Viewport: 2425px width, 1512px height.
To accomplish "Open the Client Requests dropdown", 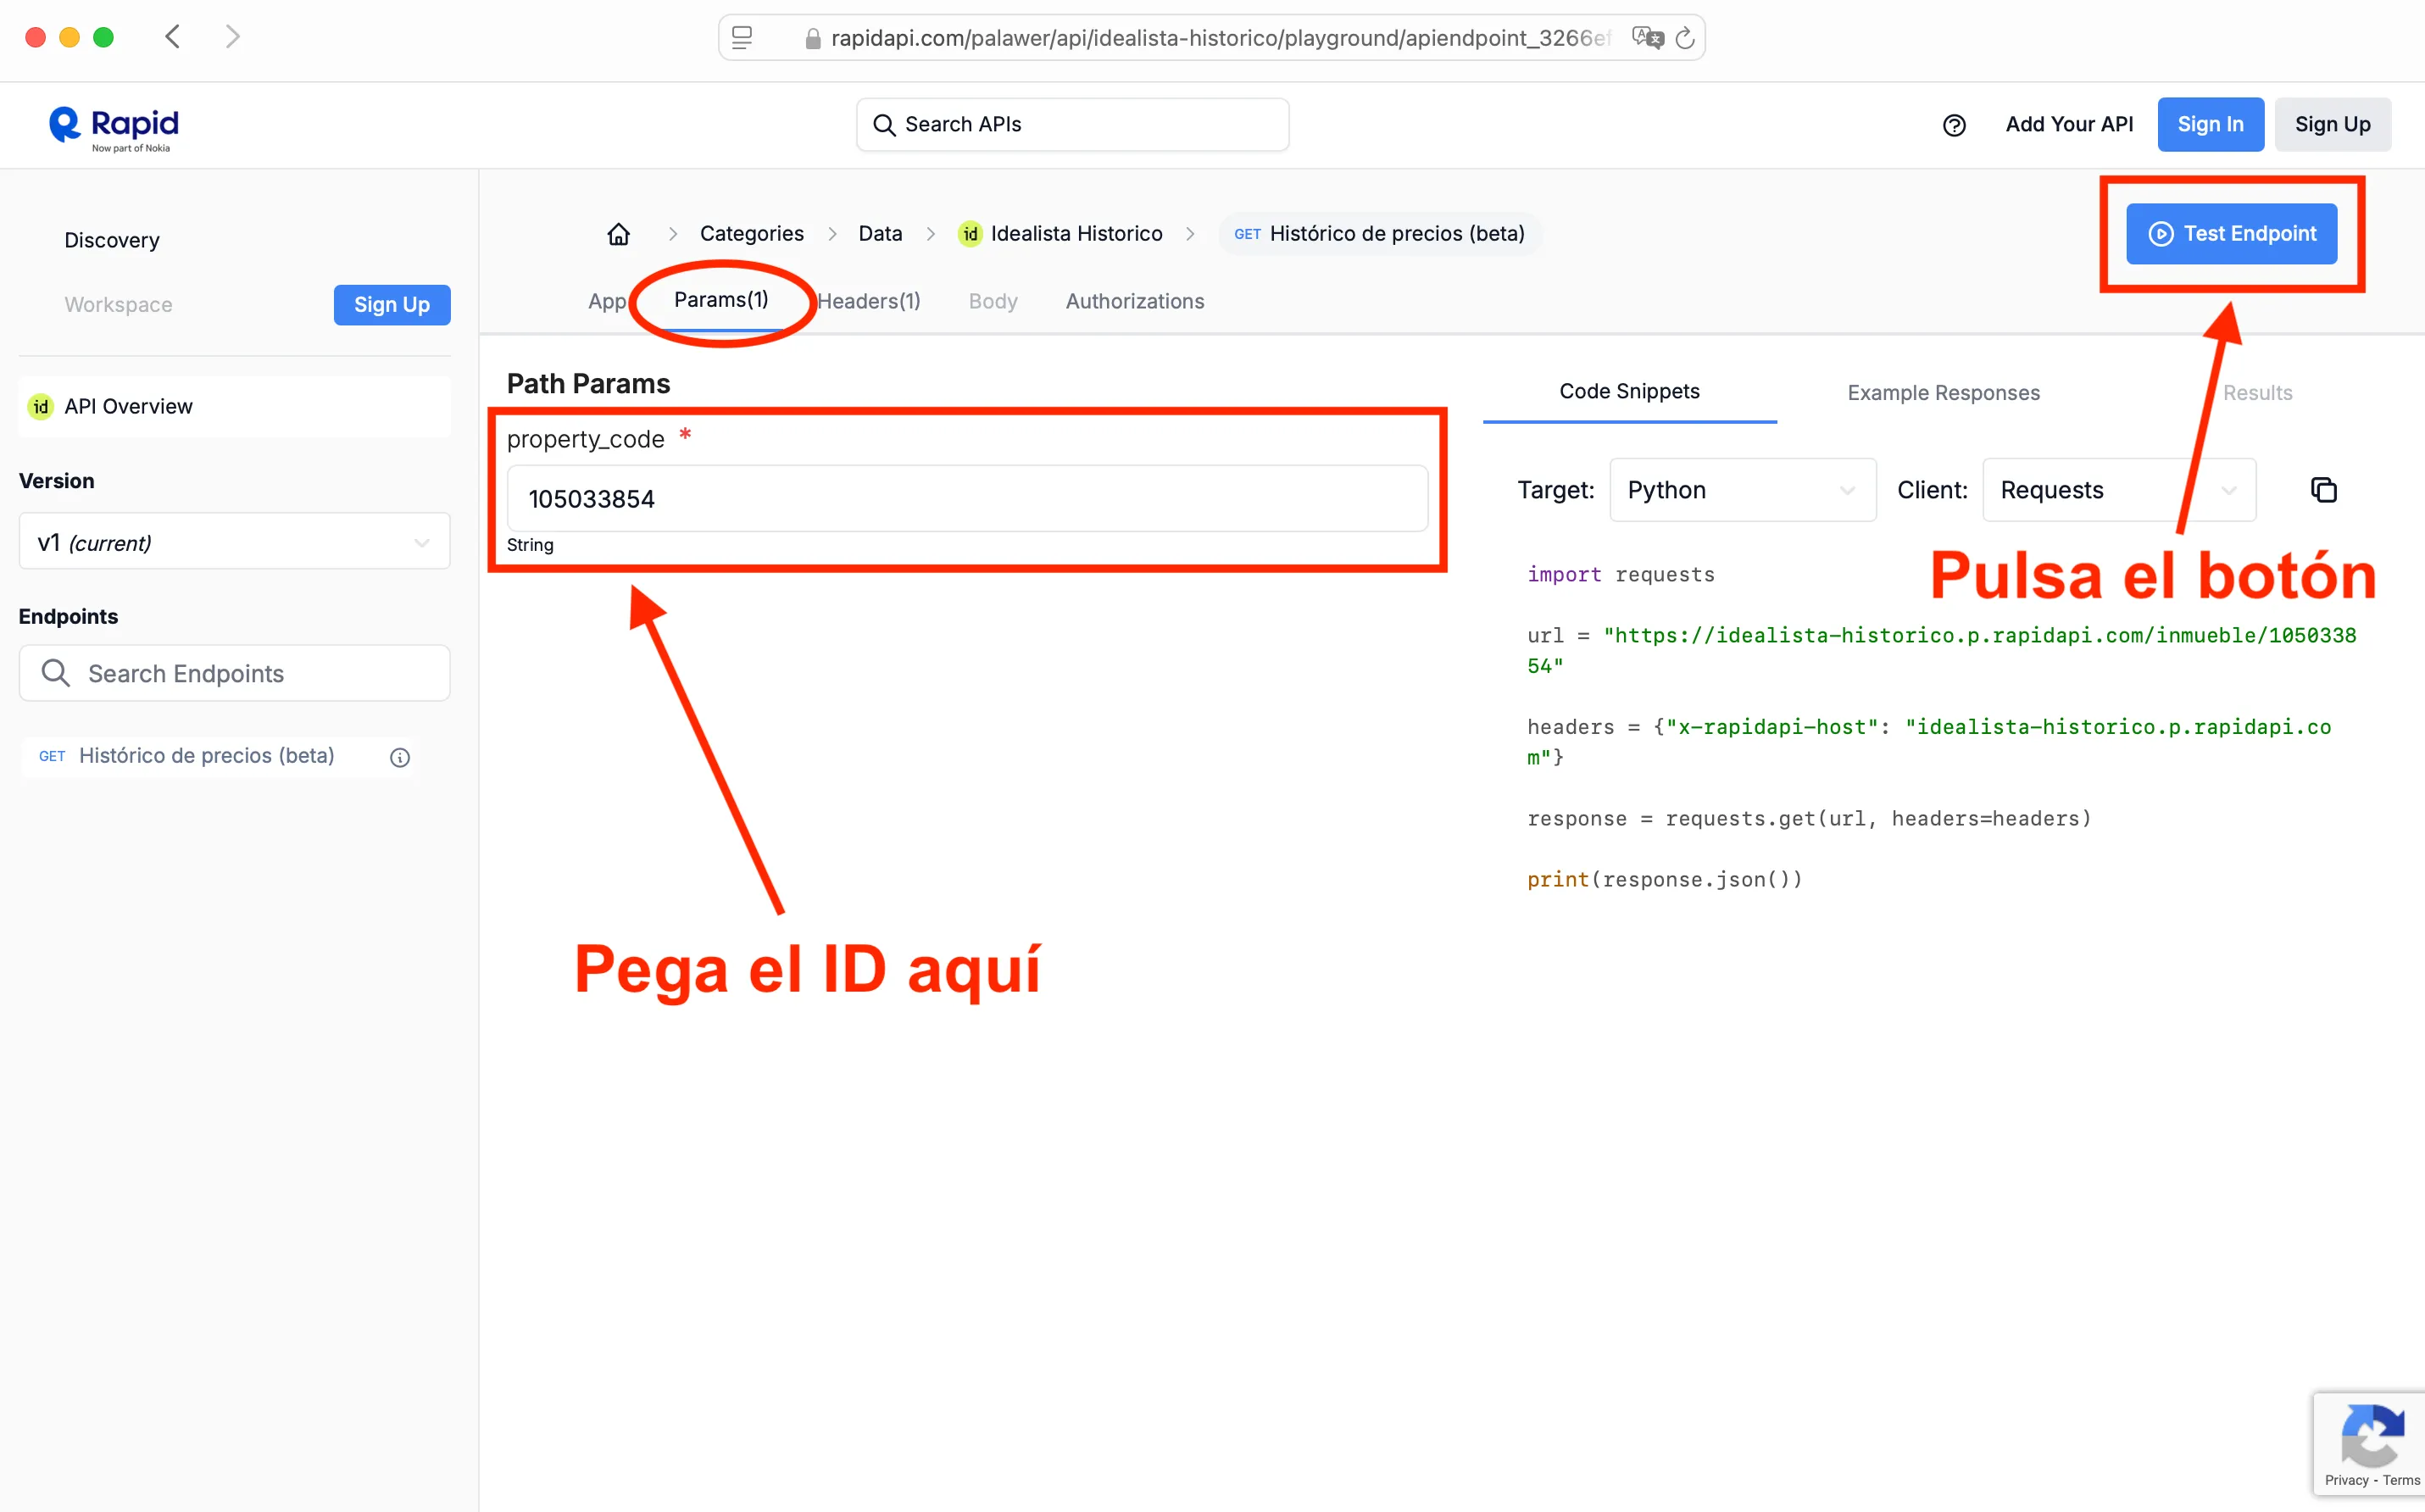I will tap(2119, 490).
